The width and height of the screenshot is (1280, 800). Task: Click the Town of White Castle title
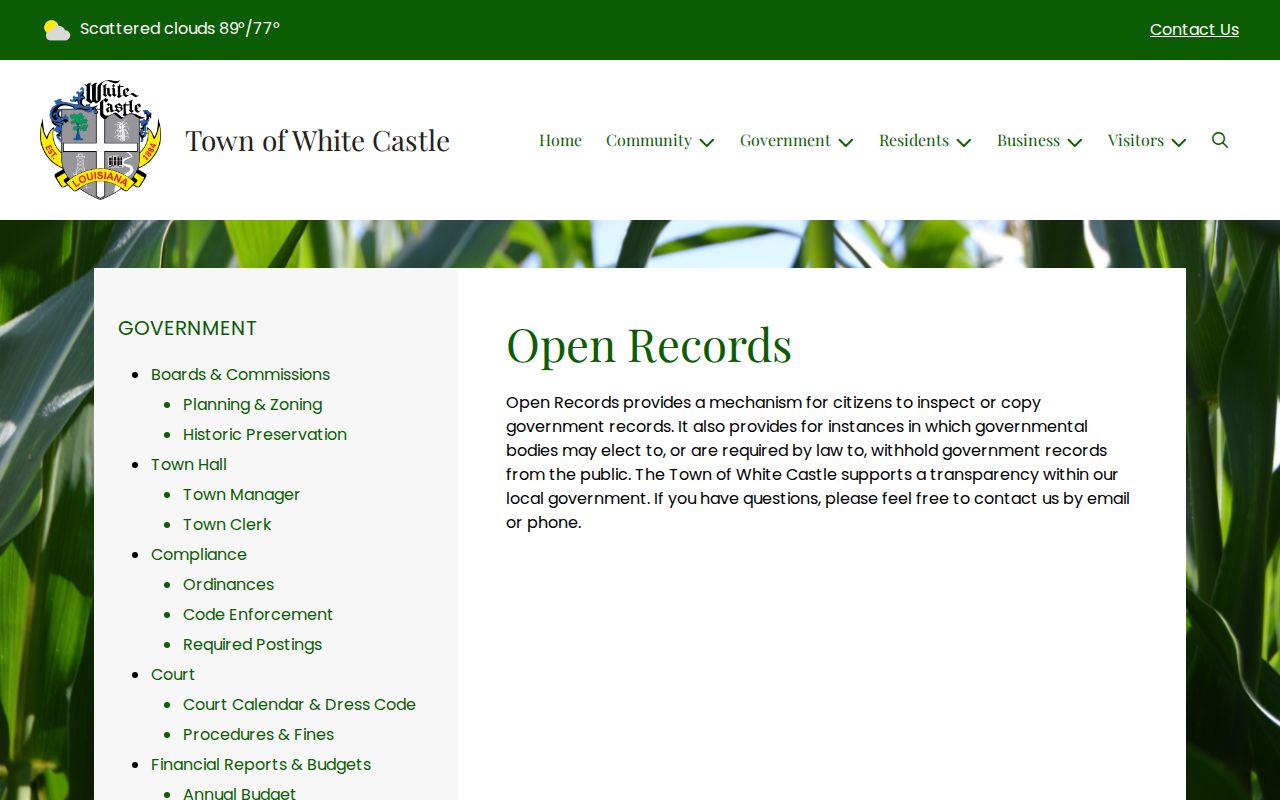318,140
